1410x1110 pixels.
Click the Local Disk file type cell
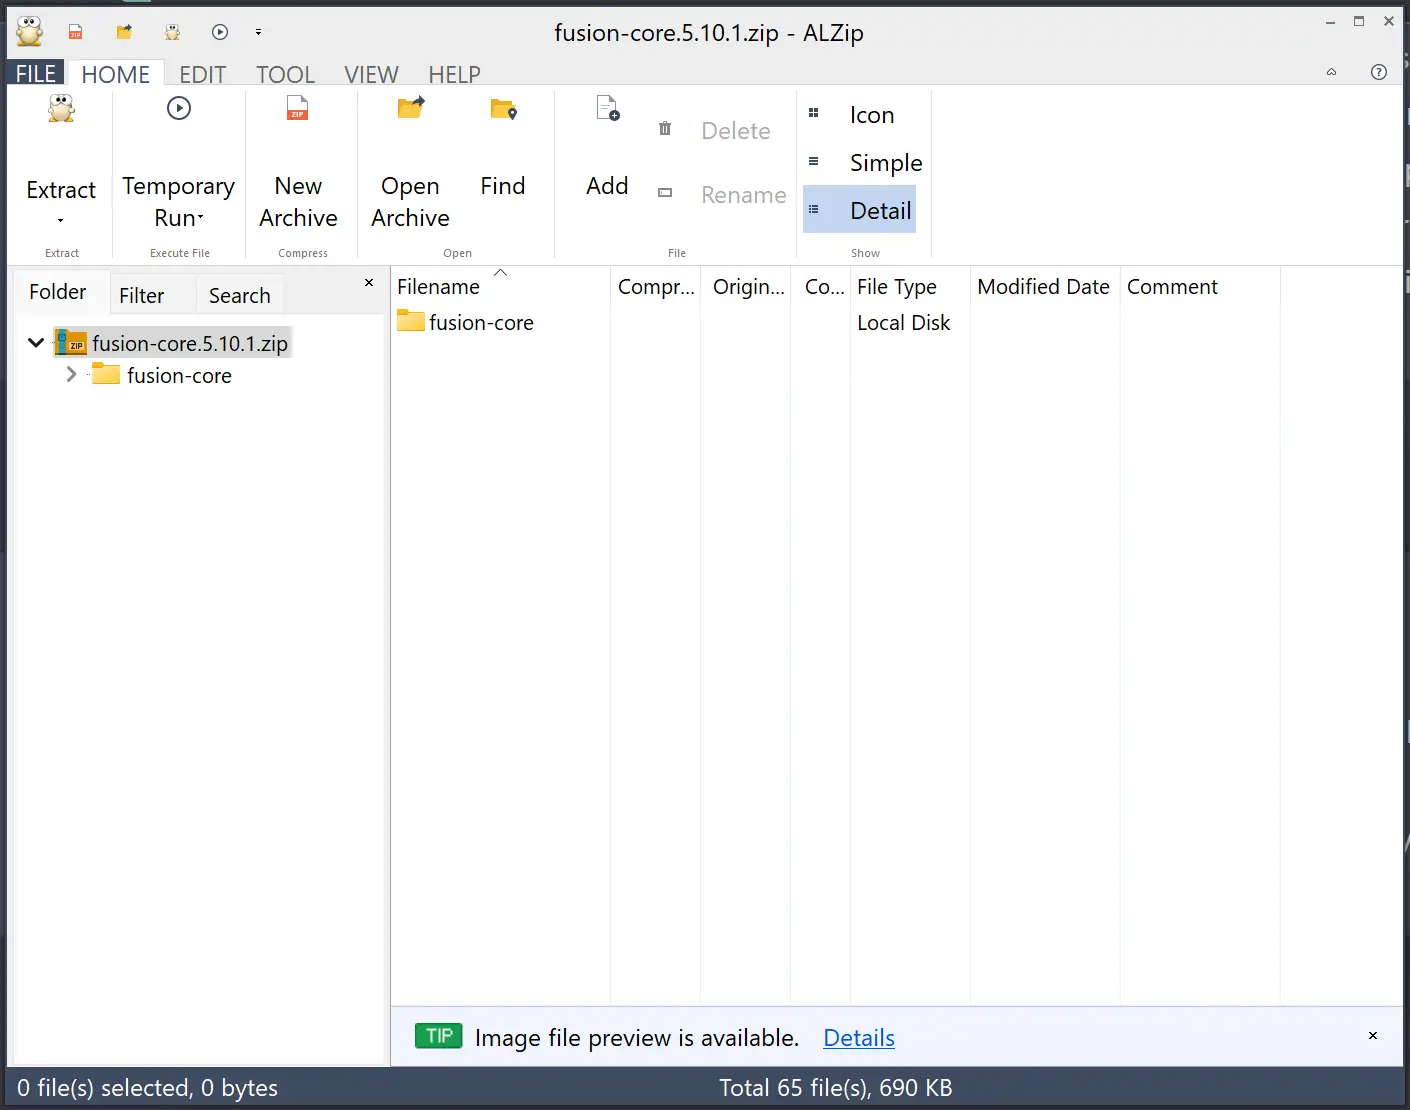coord(904,323)
